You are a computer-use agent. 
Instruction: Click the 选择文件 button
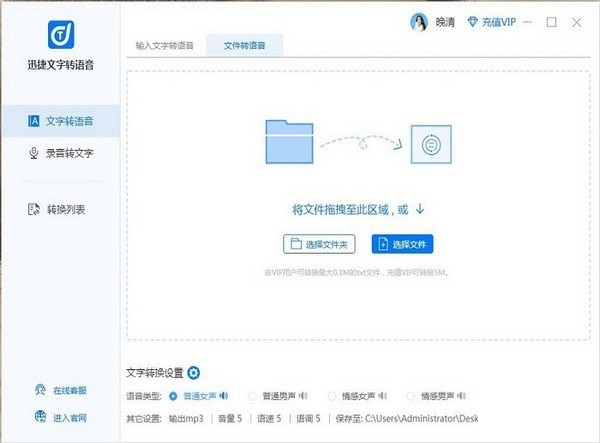403,244
